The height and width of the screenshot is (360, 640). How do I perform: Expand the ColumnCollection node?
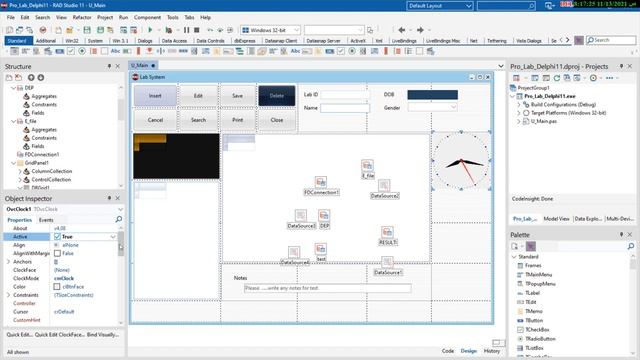[20, 171]
